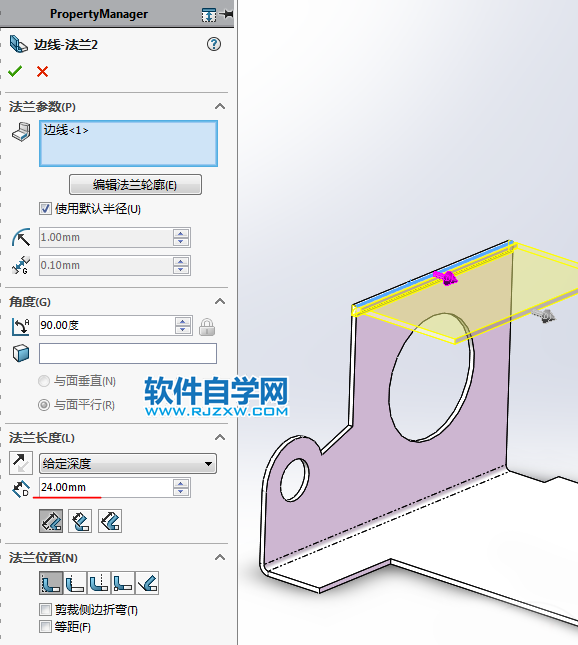The height and width of the screenshot is (645, 578).
Task: Open the 给定深度 end condition dropdown
Action: (128, 464)
